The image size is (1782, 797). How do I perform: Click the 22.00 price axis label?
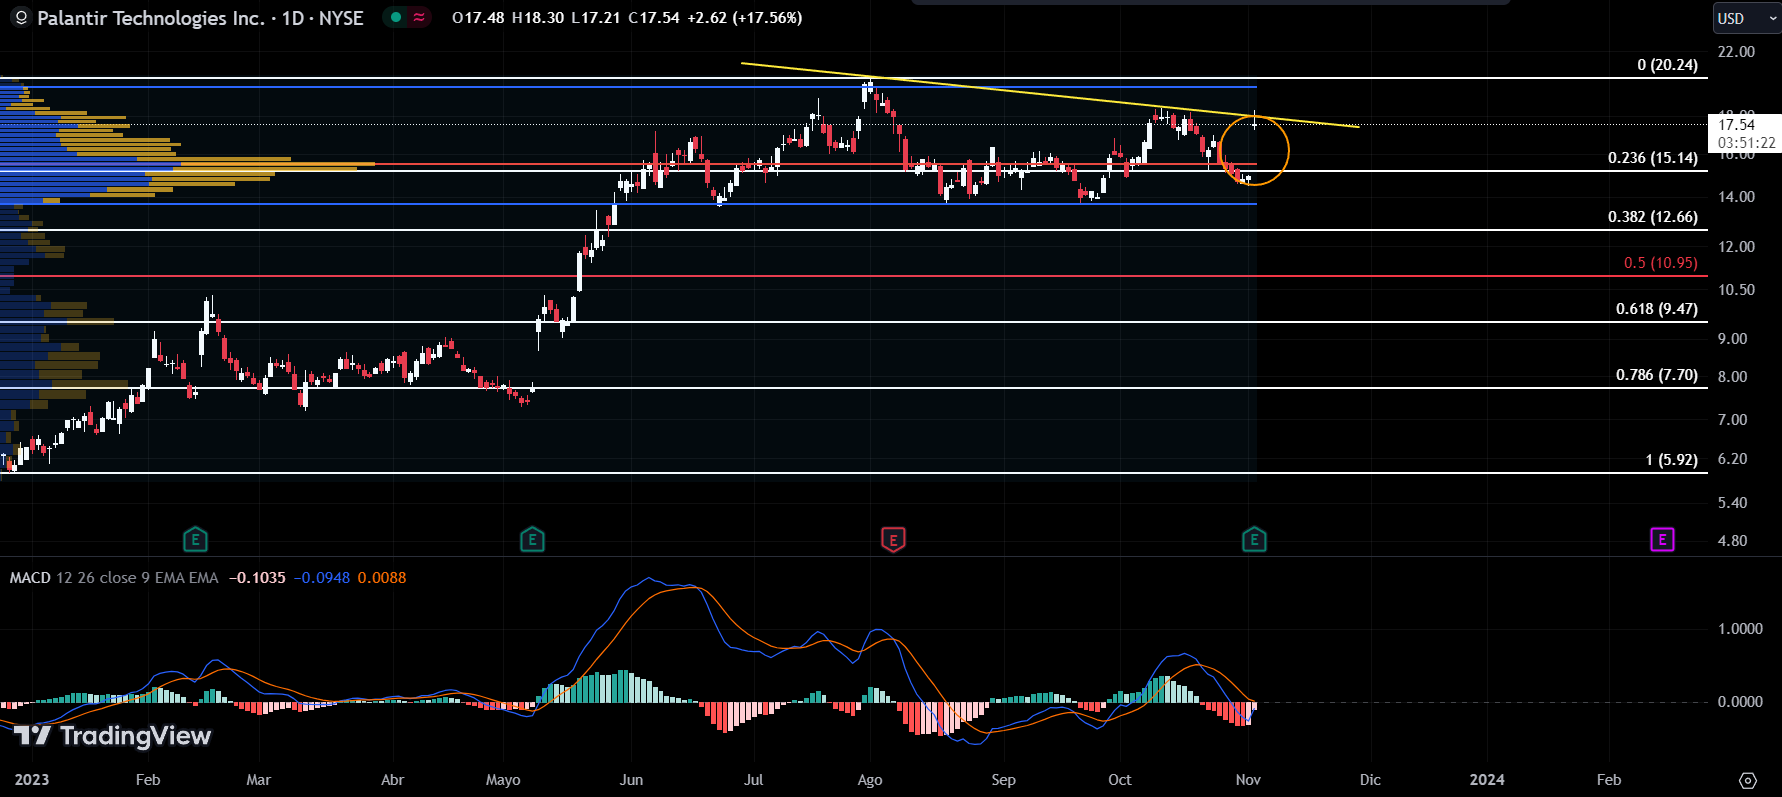point(1736,52)
